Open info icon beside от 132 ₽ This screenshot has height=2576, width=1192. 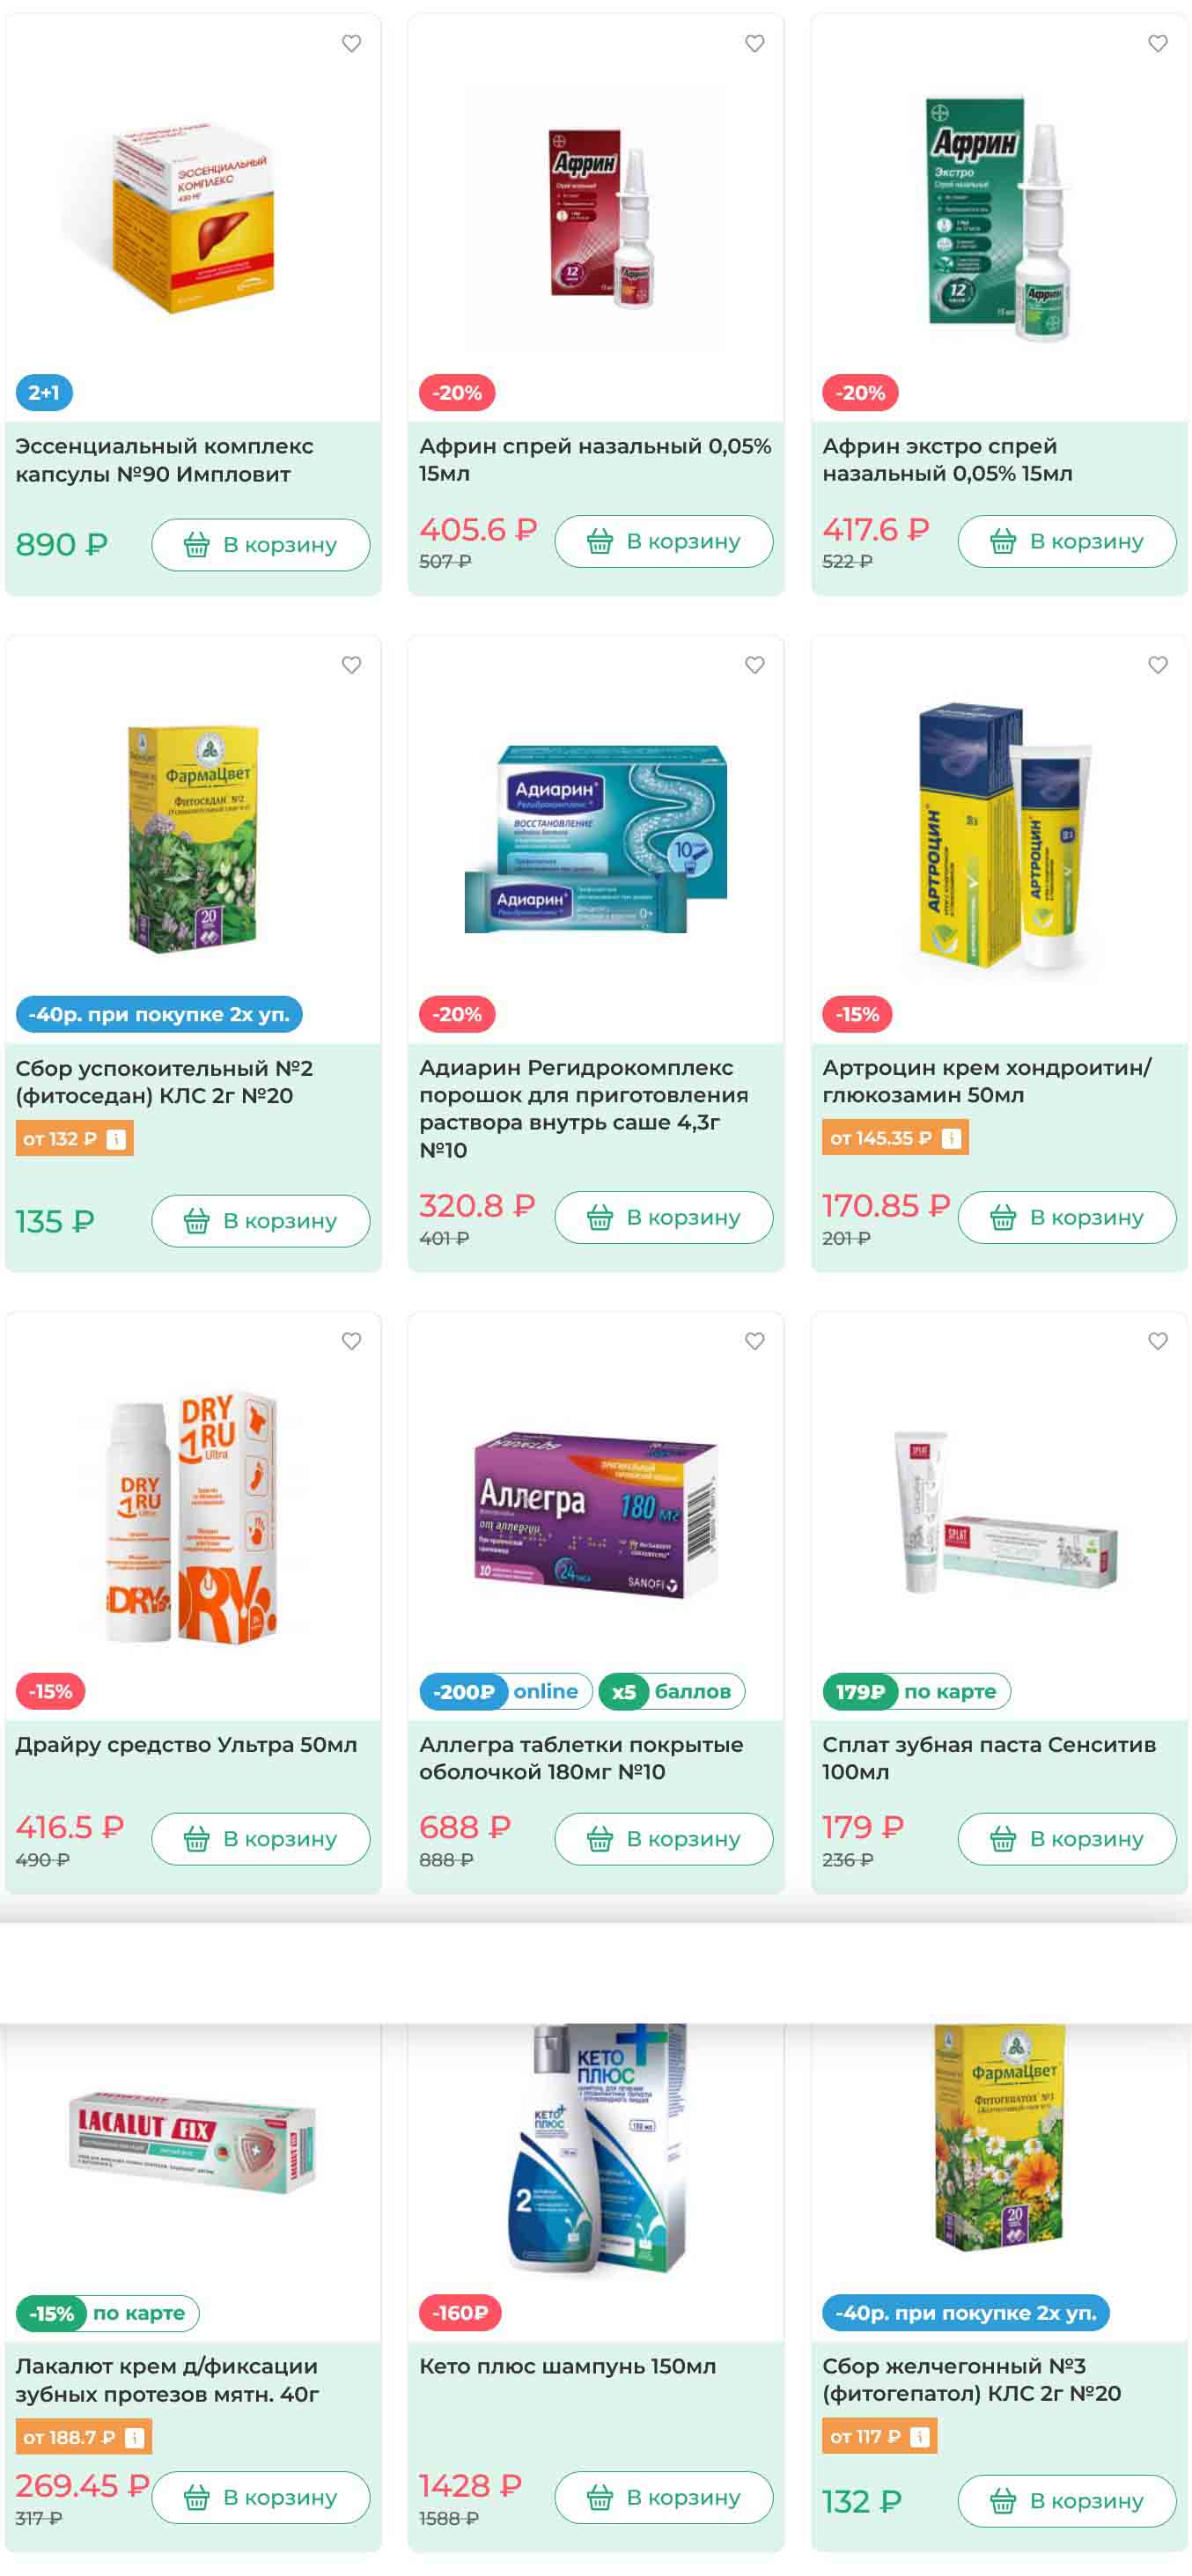pyautogui.click(x=116, y=1139)
